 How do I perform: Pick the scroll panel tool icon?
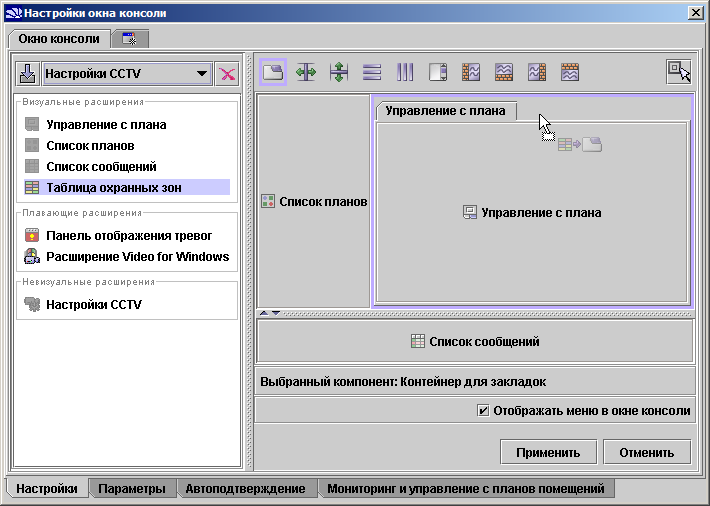tap(438, 72)
